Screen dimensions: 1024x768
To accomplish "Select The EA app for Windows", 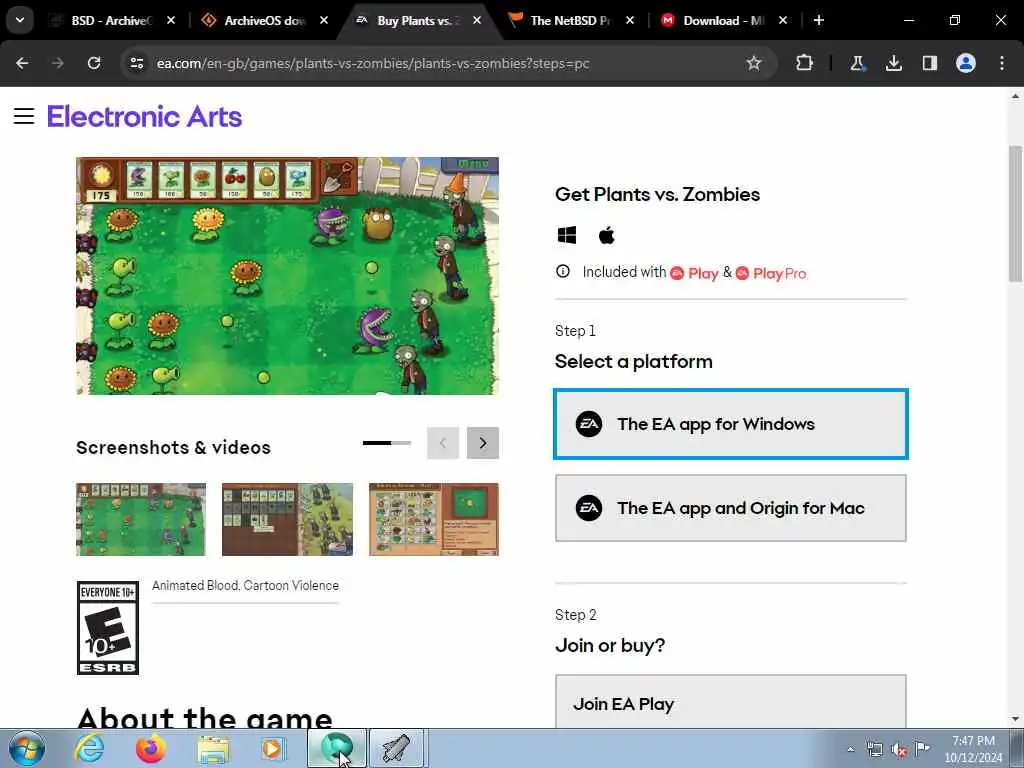I will [x=731, y=424].
